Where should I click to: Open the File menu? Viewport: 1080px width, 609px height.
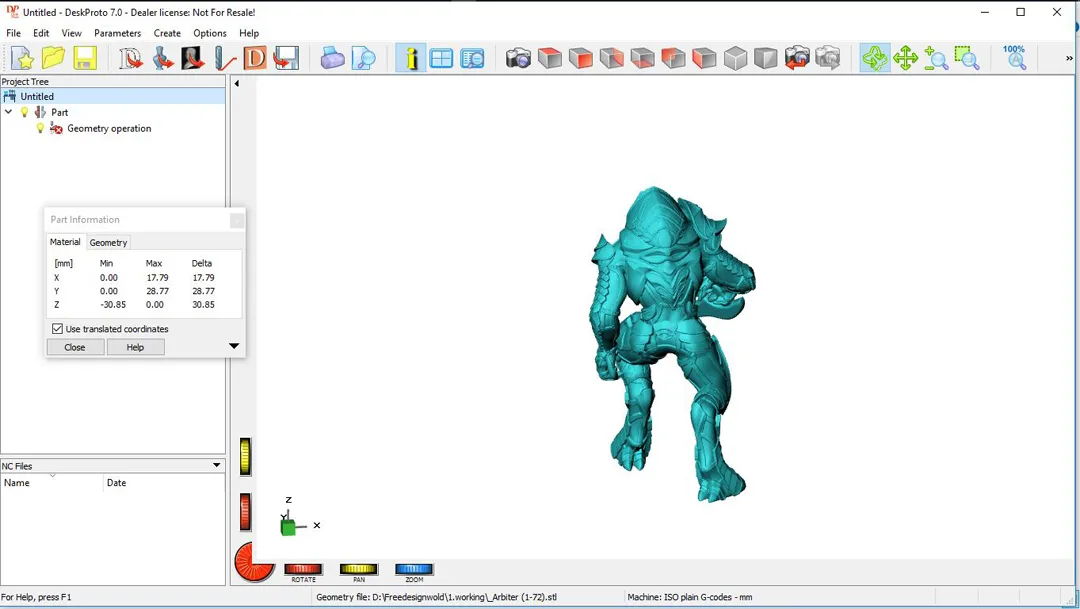(x=13, y=33)
